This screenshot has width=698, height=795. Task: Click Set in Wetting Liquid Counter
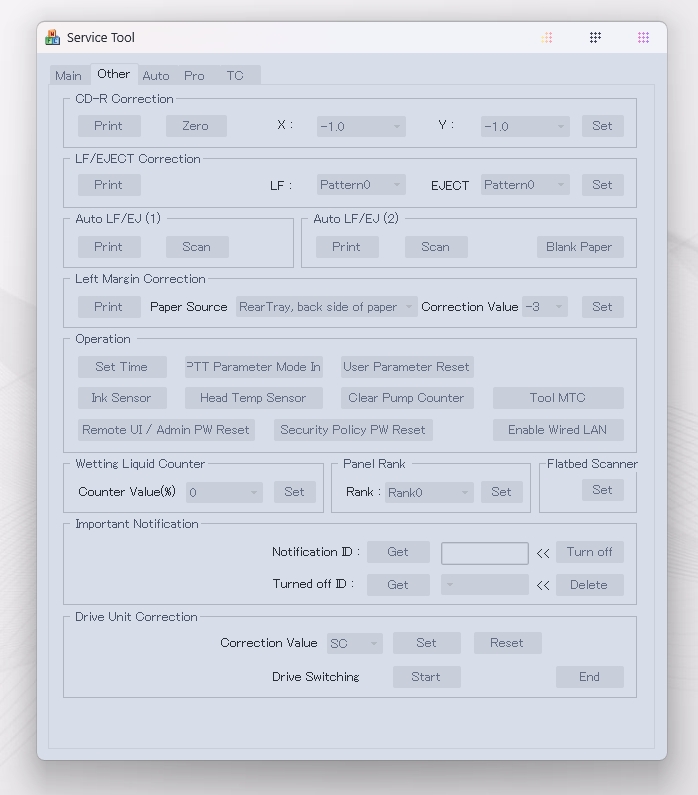(294, 492)
